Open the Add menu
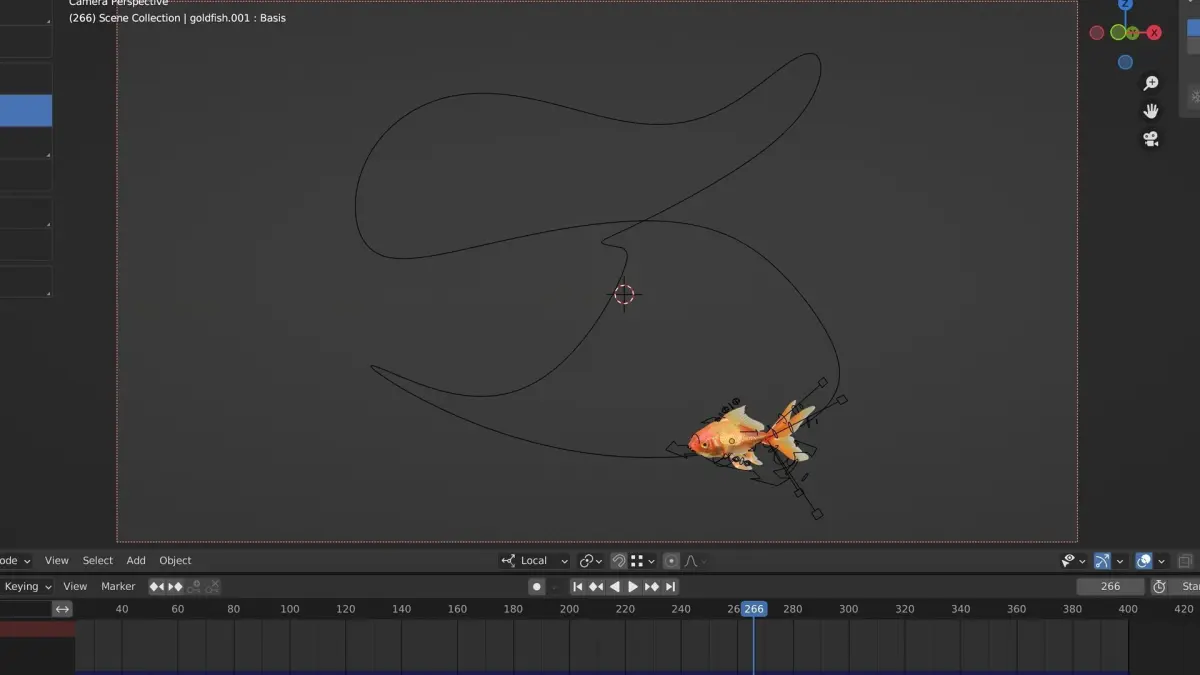The width and height of the screenshot is (1200, 675). [136, 561]
